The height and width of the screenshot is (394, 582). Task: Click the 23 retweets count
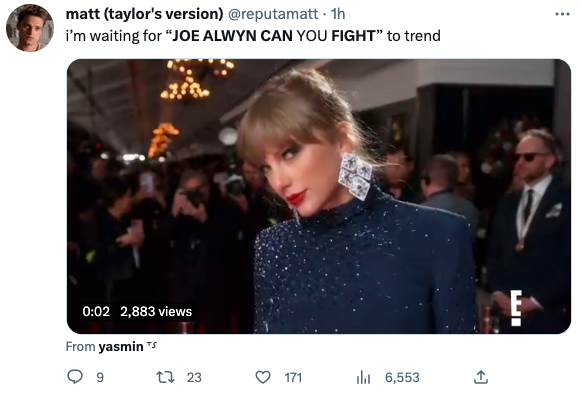194,378
